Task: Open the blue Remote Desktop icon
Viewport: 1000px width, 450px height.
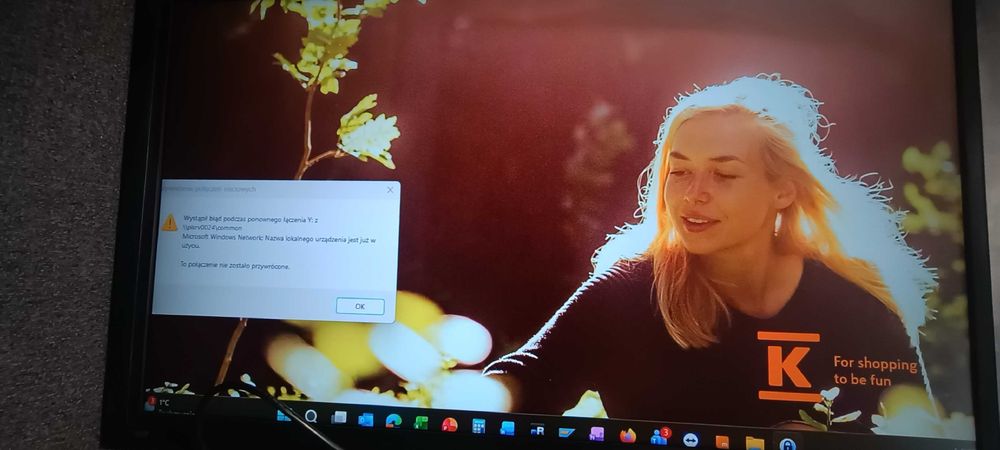Action: (x=507, y=428)
